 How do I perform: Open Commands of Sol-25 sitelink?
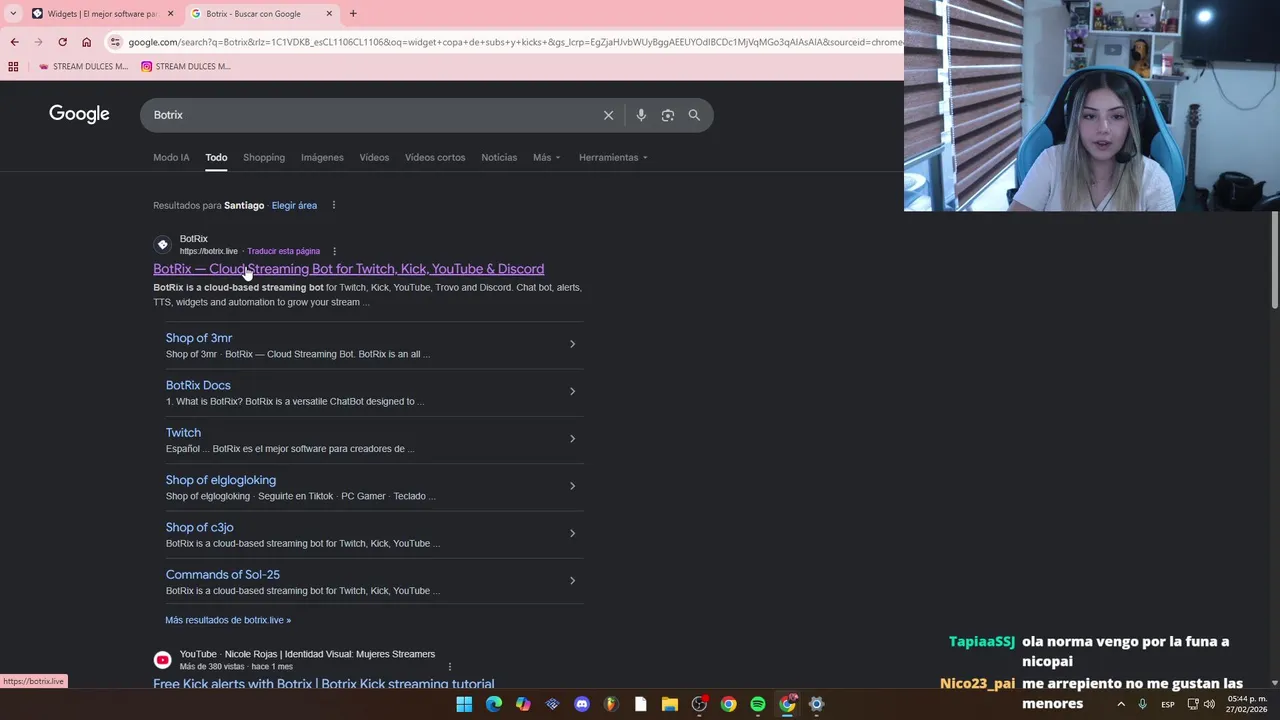pos(223,575)
